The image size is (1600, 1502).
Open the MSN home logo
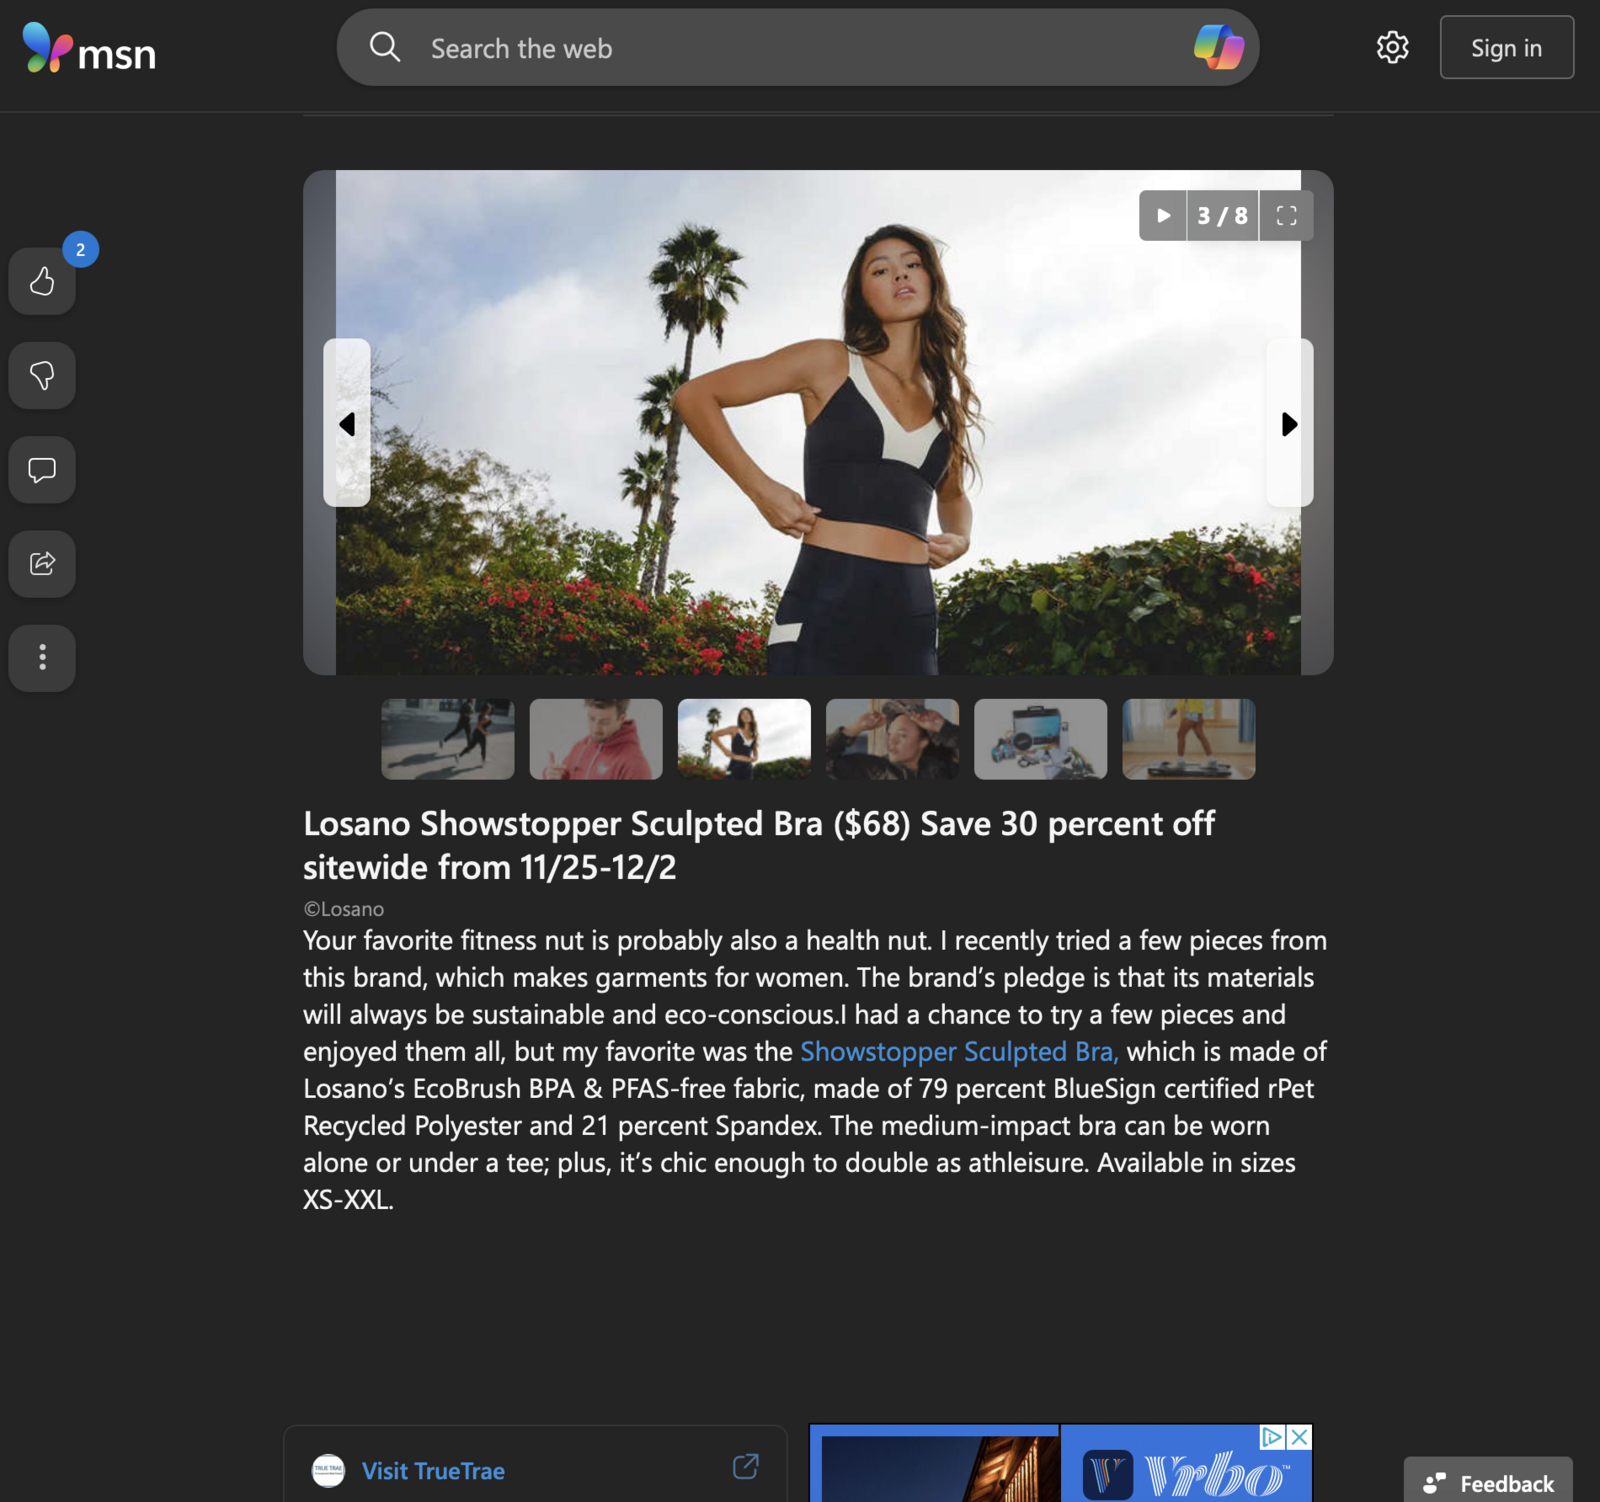(x=88, y=48)
